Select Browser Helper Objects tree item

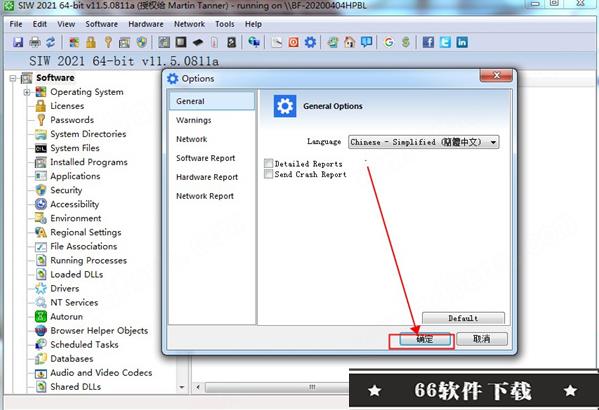click(99, 331)
